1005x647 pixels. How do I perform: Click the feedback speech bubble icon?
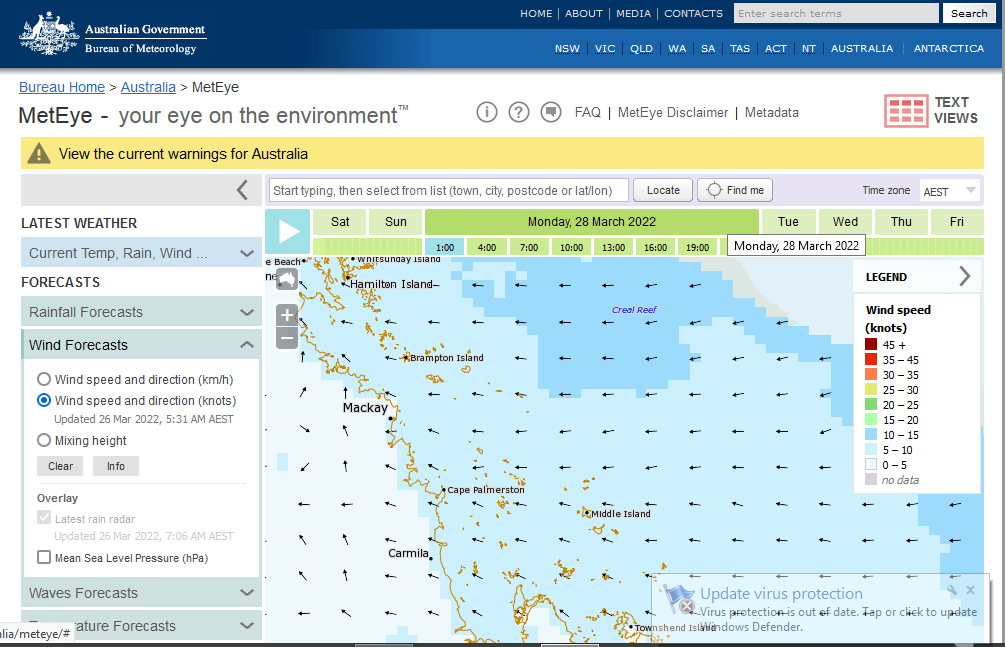tap(551, 112)
